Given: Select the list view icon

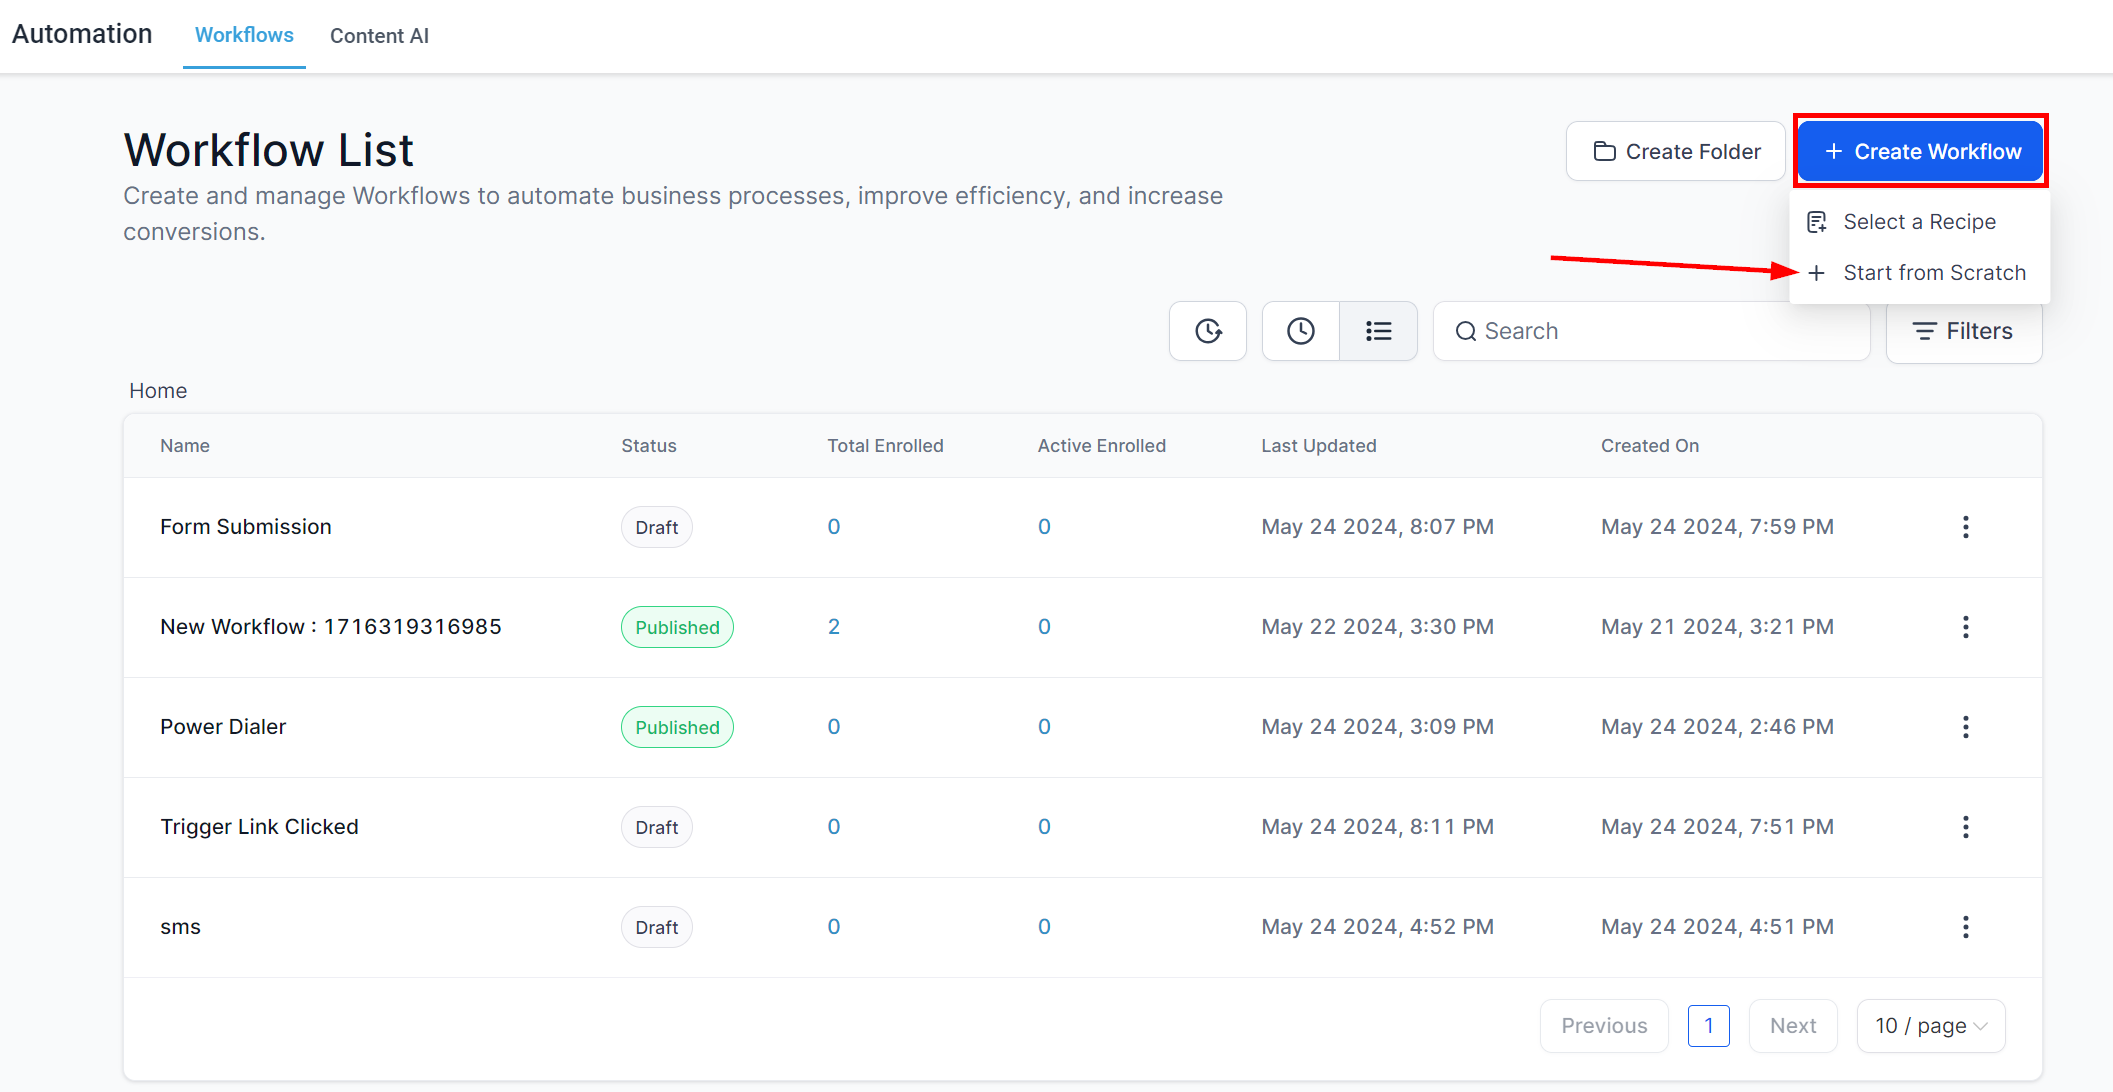Looking at the screenshot, I should pos(1378,331).
